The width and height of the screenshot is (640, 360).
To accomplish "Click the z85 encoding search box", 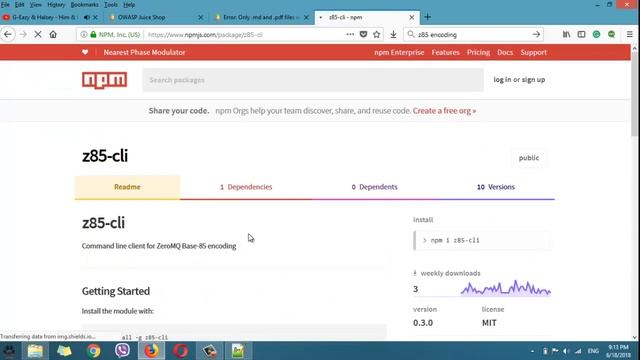I will click(472, 35).
